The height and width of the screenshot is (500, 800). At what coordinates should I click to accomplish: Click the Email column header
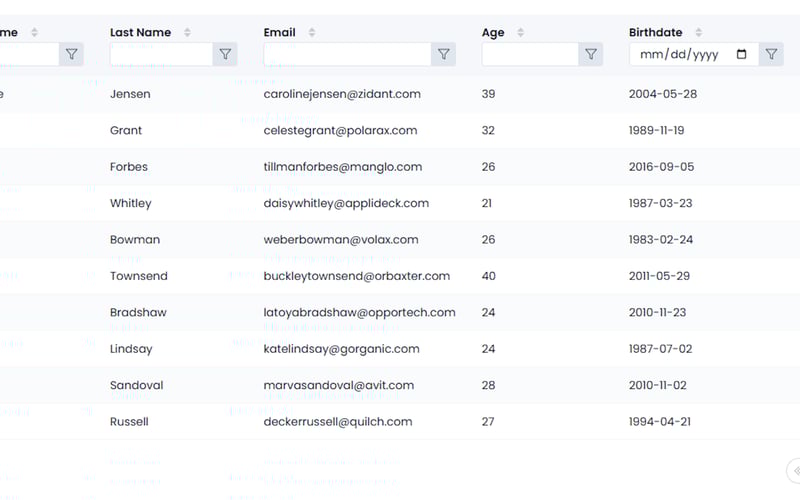pos(280,33)
